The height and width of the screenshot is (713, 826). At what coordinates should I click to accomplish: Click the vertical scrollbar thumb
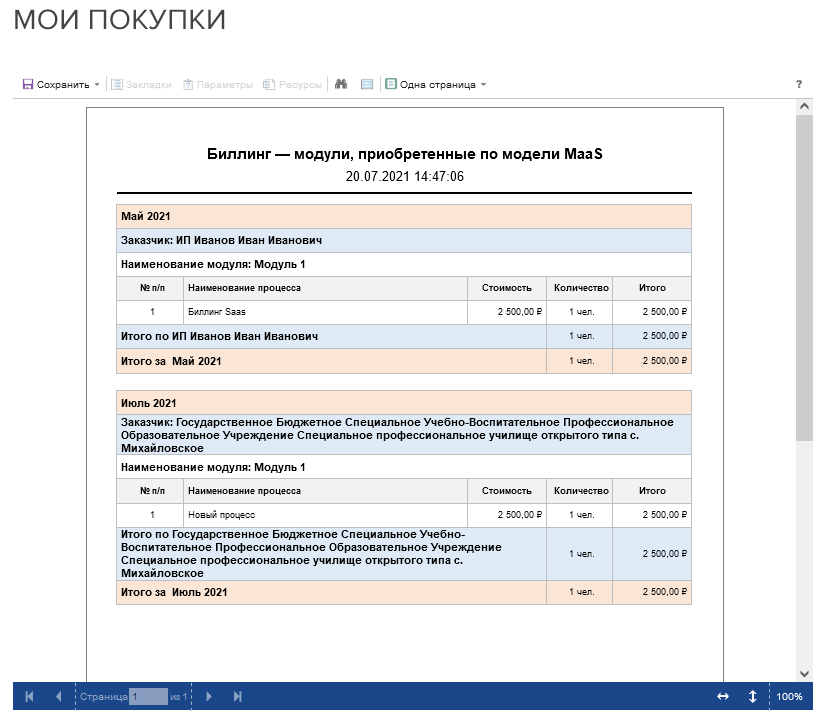(x=805, y=275)
